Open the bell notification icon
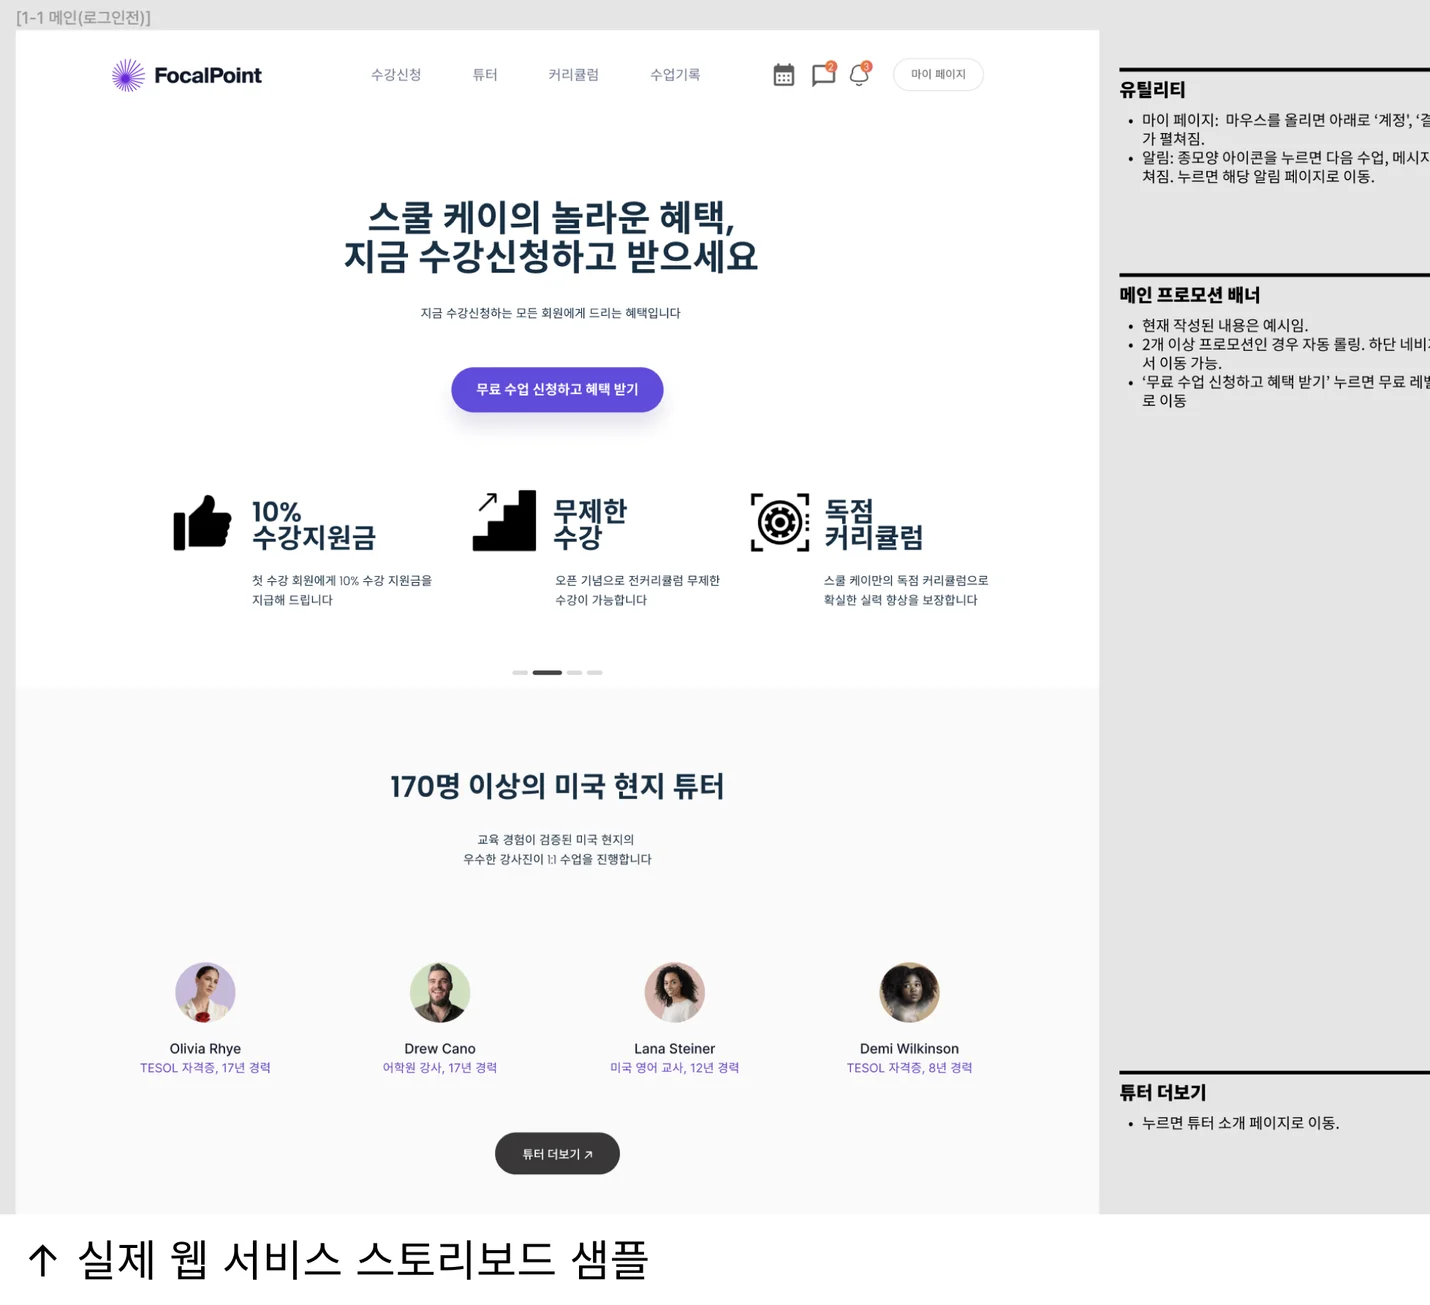 point(857,74)
